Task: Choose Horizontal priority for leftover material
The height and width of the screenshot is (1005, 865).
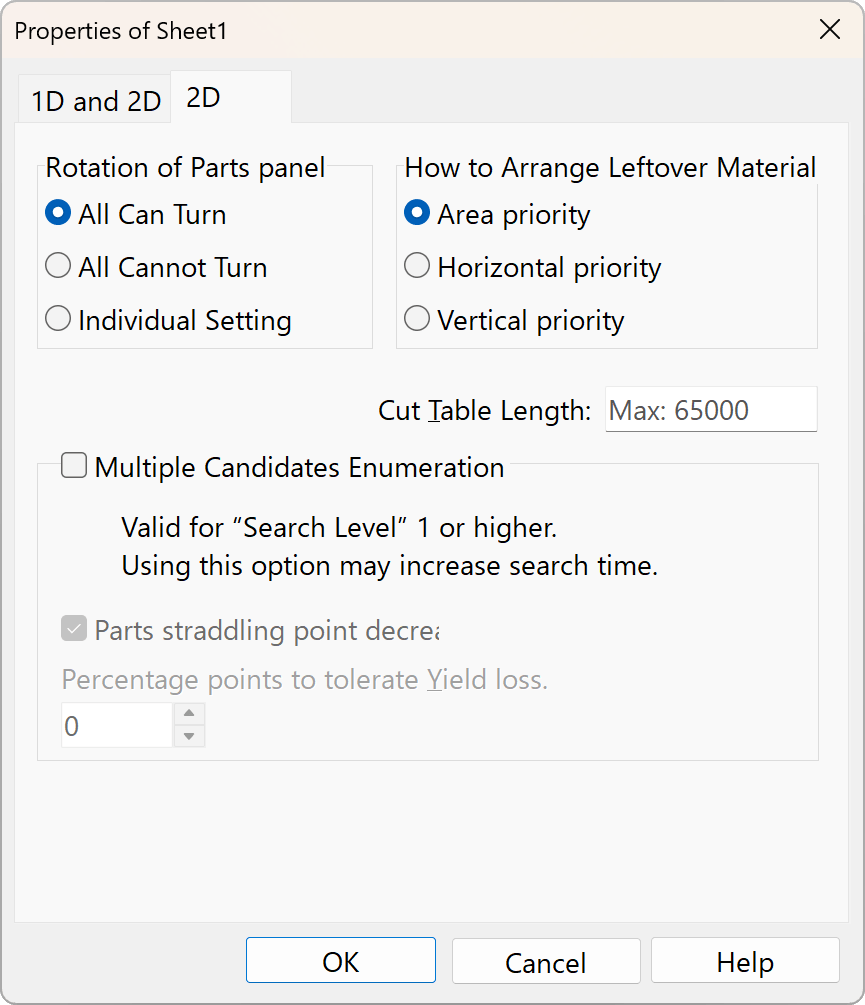Action: [416, 267]
